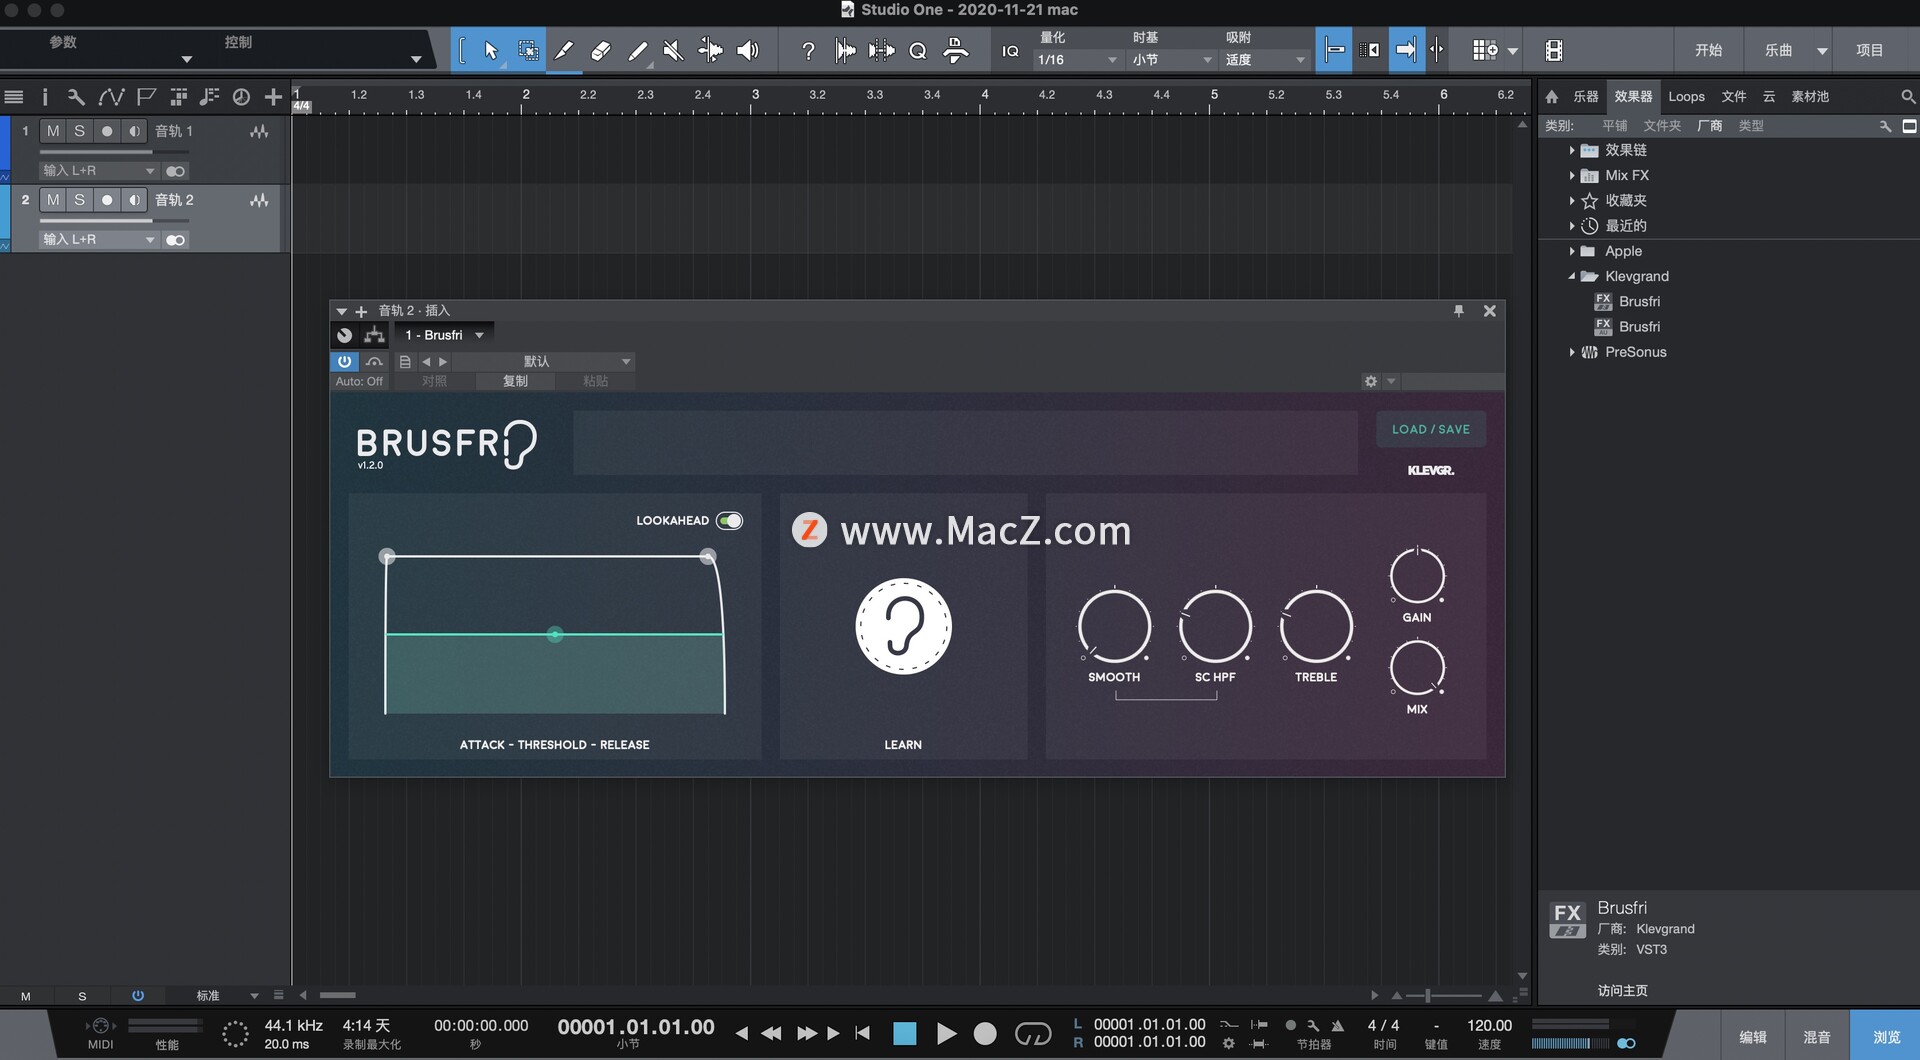
Task: Click the 复制 copy button
Action: [515, 381]
